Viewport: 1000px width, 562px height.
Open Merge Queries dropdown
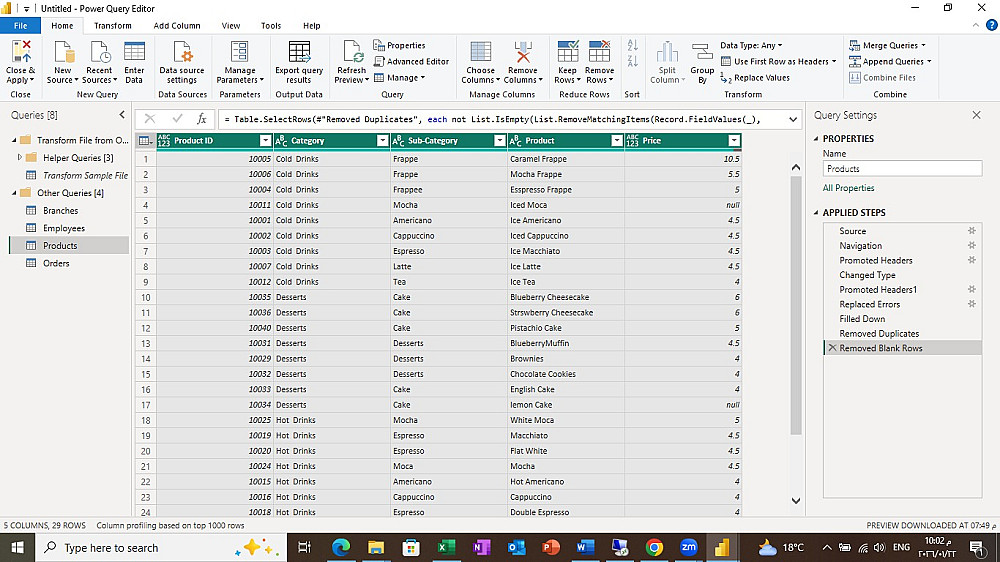[923, 46]
